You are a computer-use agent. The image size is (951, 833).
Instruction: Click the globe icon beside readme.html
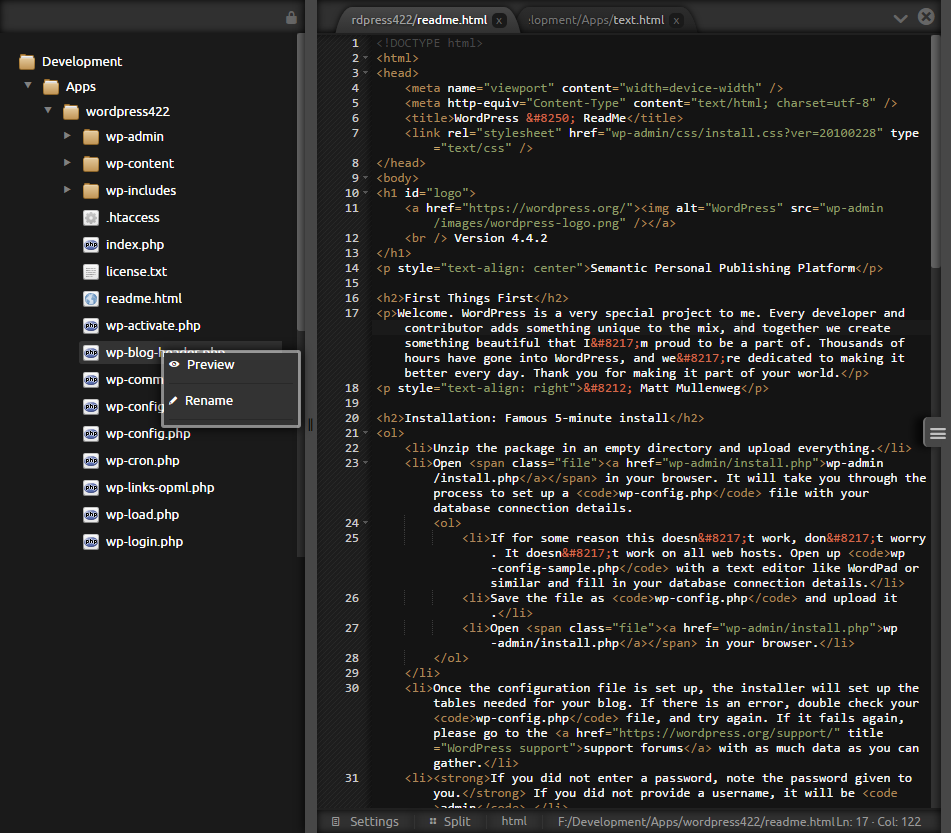pos(91,299)
